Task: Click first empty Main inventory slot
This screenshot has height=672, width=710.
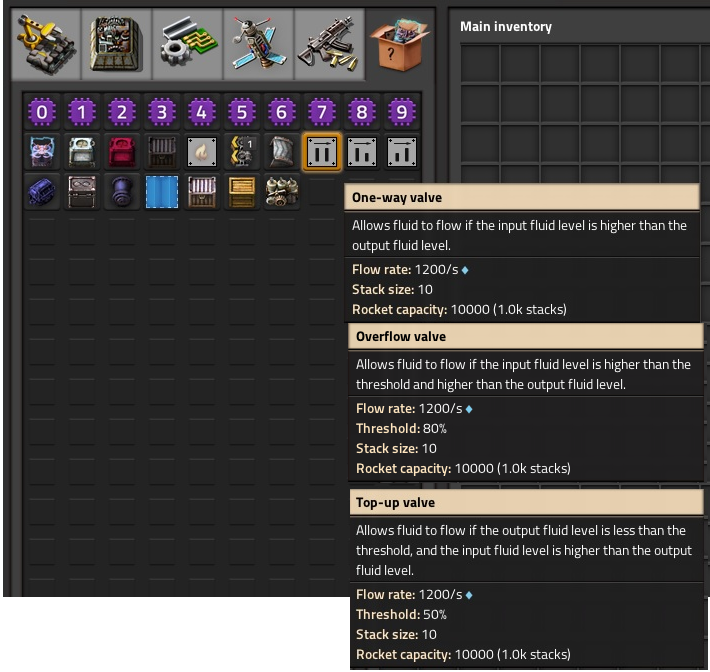Action: click(480, 63)
